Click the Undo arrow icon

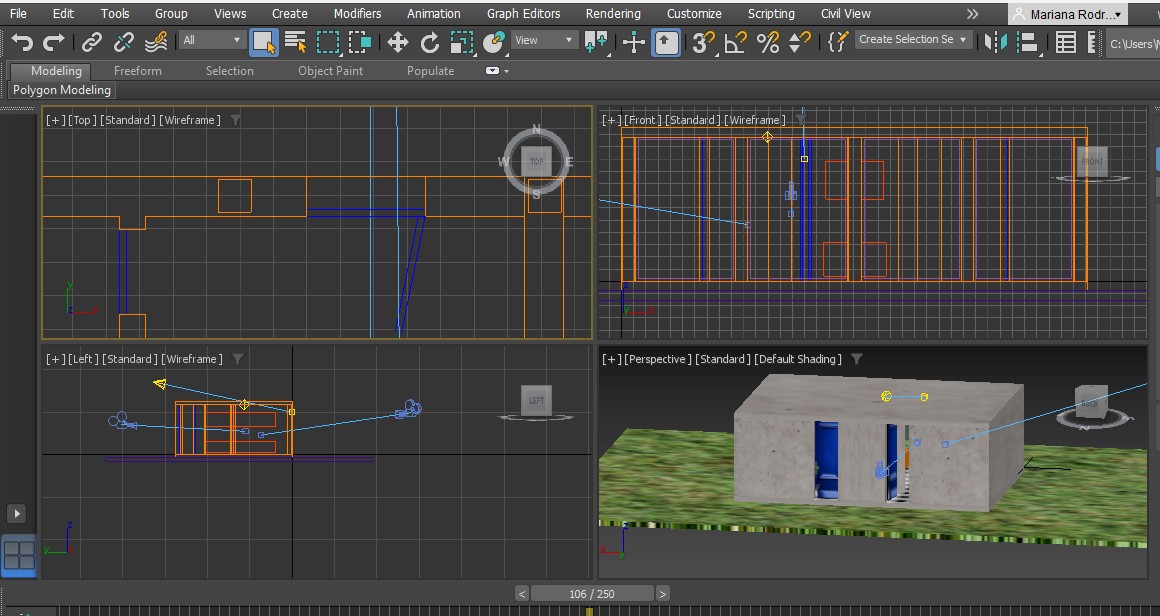[22, 41]
